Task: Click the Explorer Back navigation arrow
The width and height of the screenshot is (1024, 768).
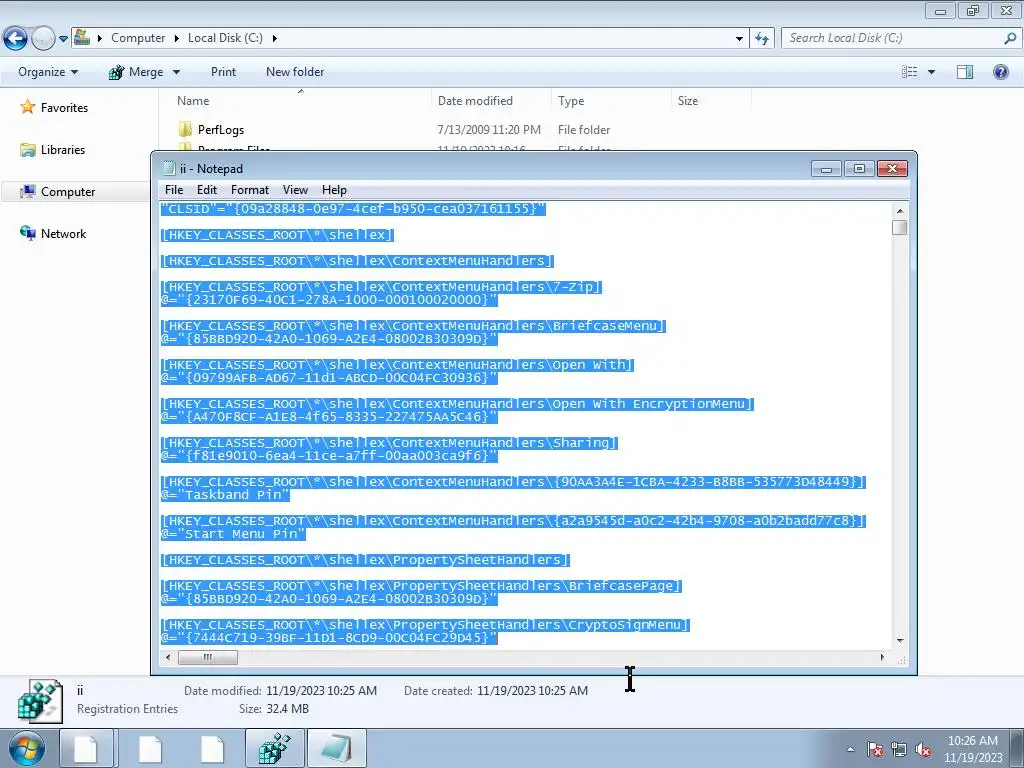Action: tap(16, 39)
